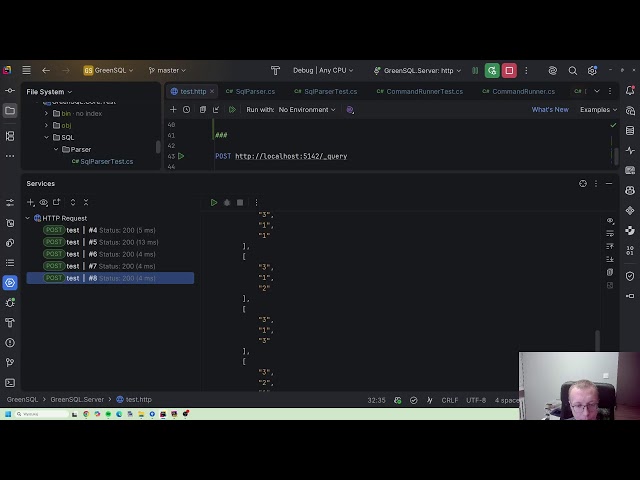Switch to the CommandRunnerTest.cs tab
The width and height of the screenshot is (640, 480).
point(419,91)
